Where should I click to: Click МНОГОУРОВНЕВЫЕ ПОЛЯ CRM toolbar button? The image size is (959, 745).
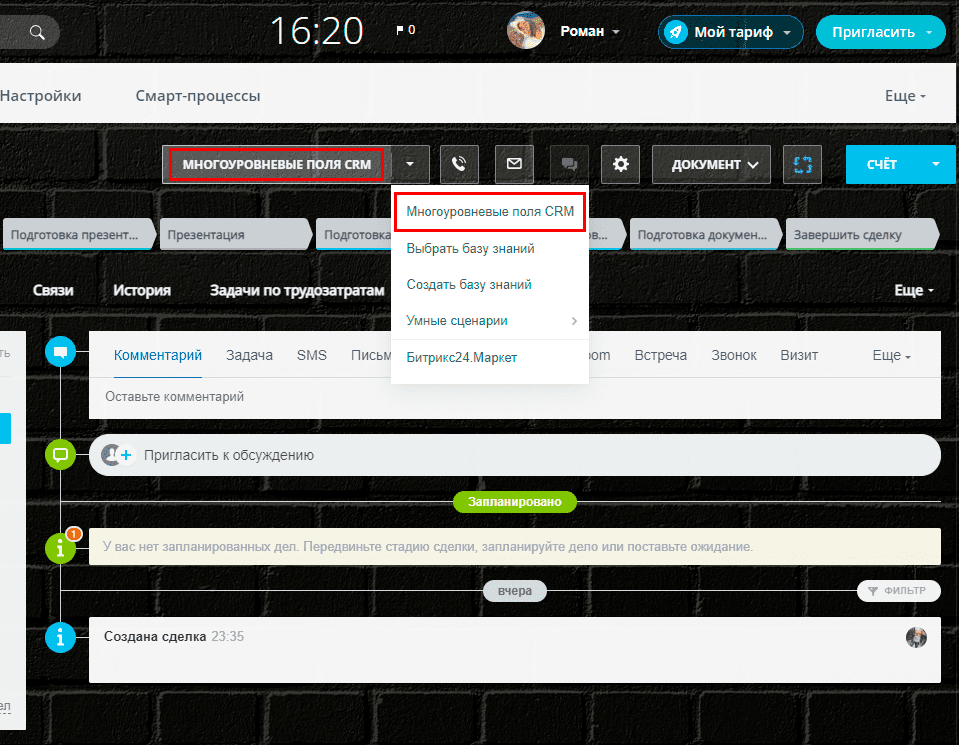(276, 165)
